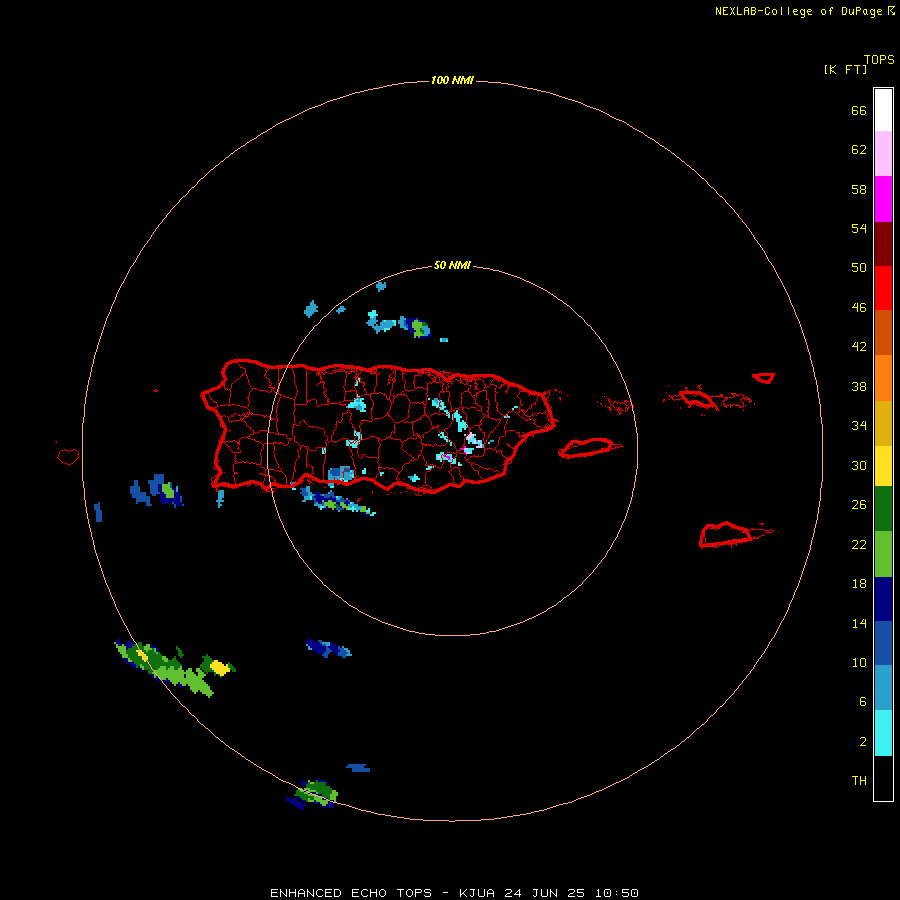Viewport: 900px width, 900px height.
Task: Select legend value 62
Action: pyautogui.click(x=859, y=150)
